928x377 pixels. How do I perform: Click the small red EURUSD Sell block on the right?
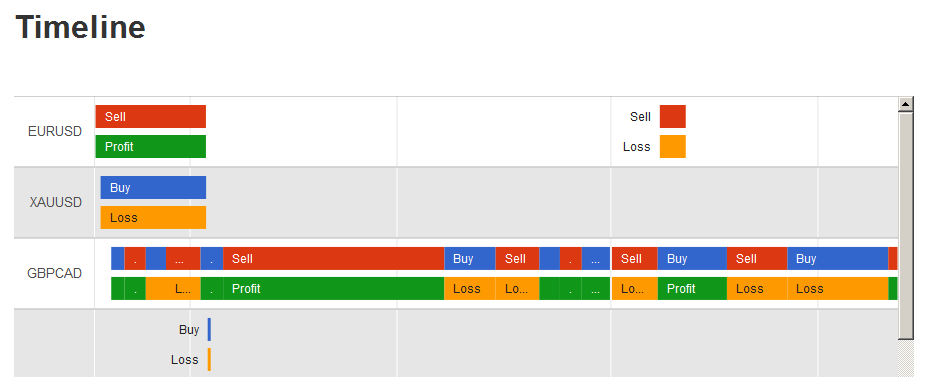tap(672, 117)
